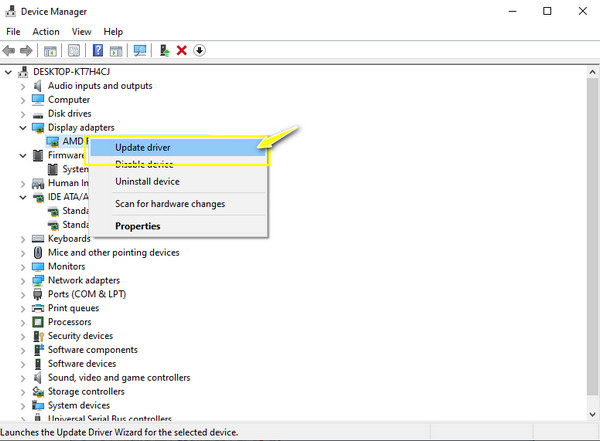Screen dimensions: 600x441
Task: Click the Device Manager title bar icon
Action: point(10,11)
